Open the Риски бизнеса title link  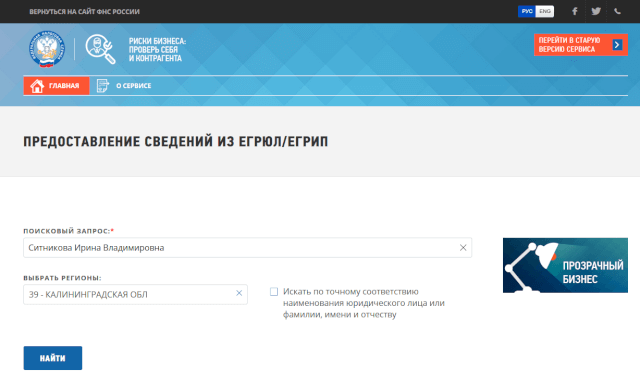157,50
